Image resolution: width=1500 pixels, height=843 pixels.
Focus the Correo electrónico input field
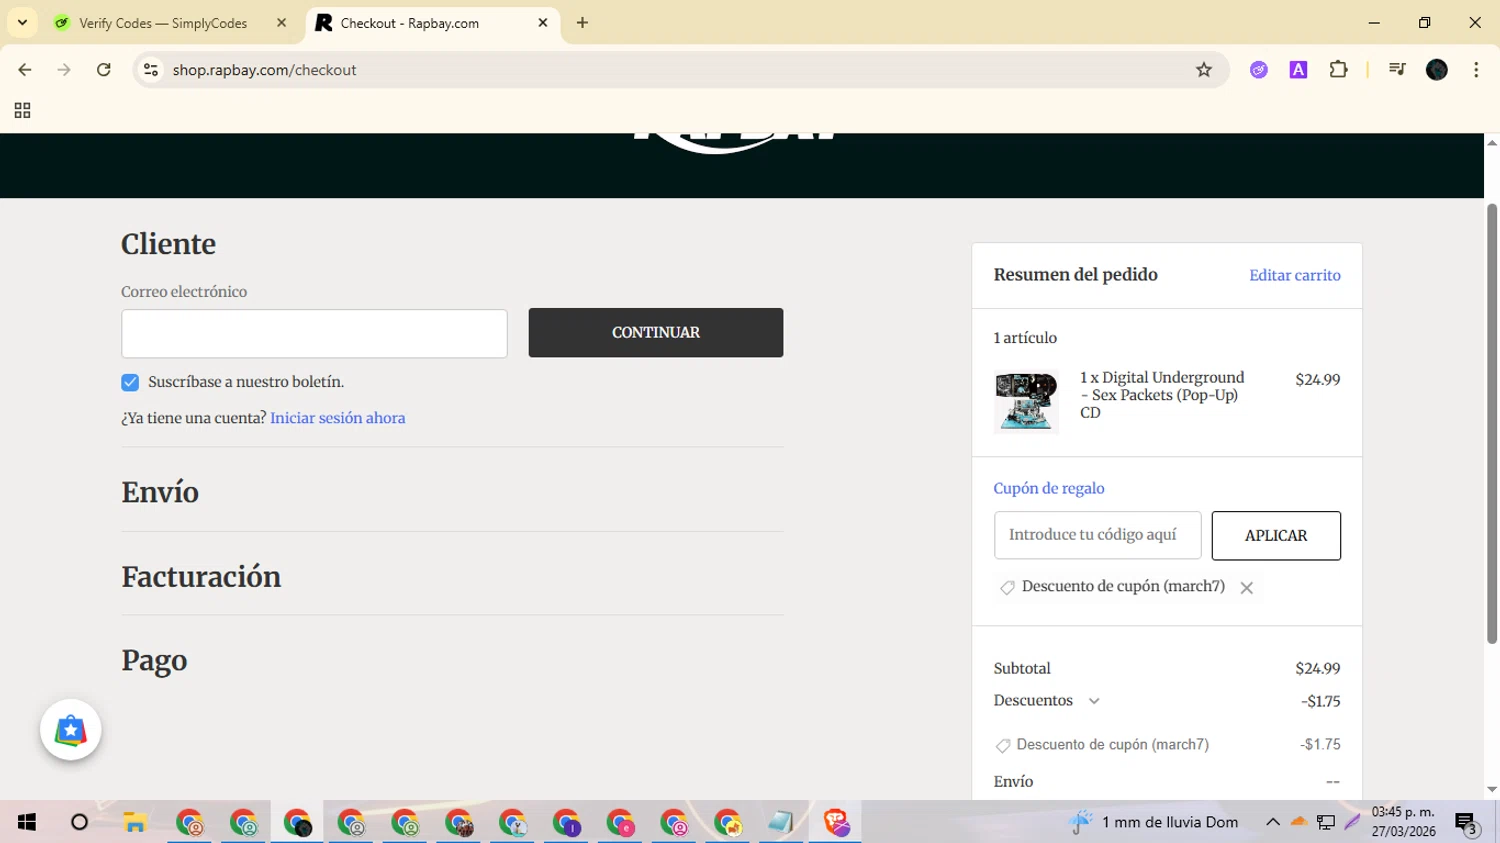click(x=314, y=334)
